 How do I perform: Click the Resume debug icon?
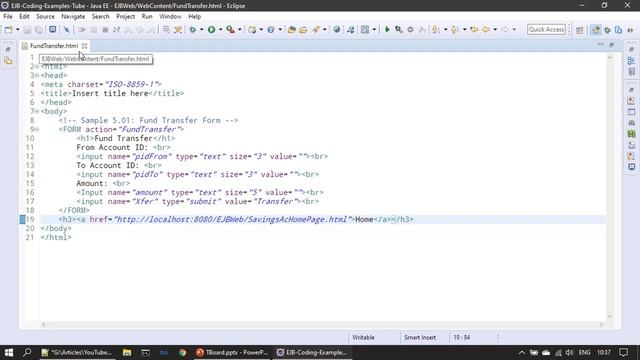[82, 29]
